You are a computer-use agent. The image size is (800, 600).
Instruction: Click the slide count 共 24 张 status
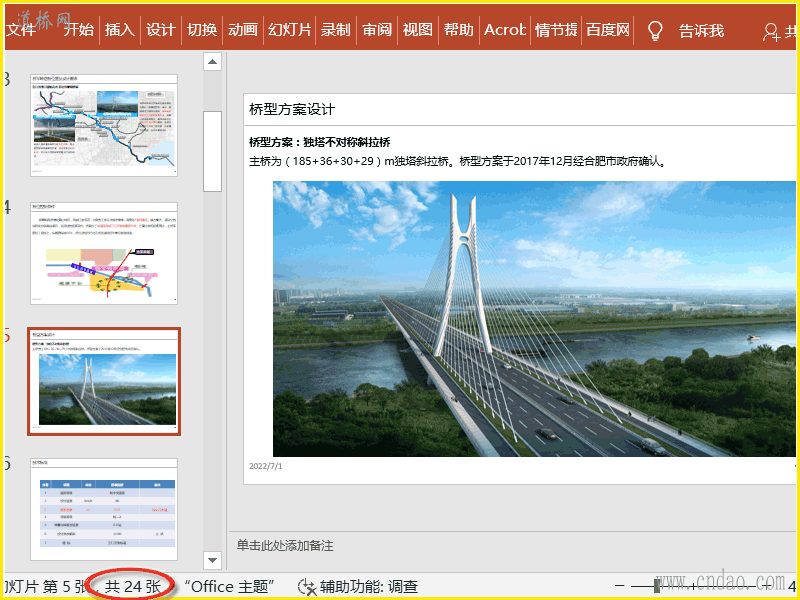coord(133,587)
